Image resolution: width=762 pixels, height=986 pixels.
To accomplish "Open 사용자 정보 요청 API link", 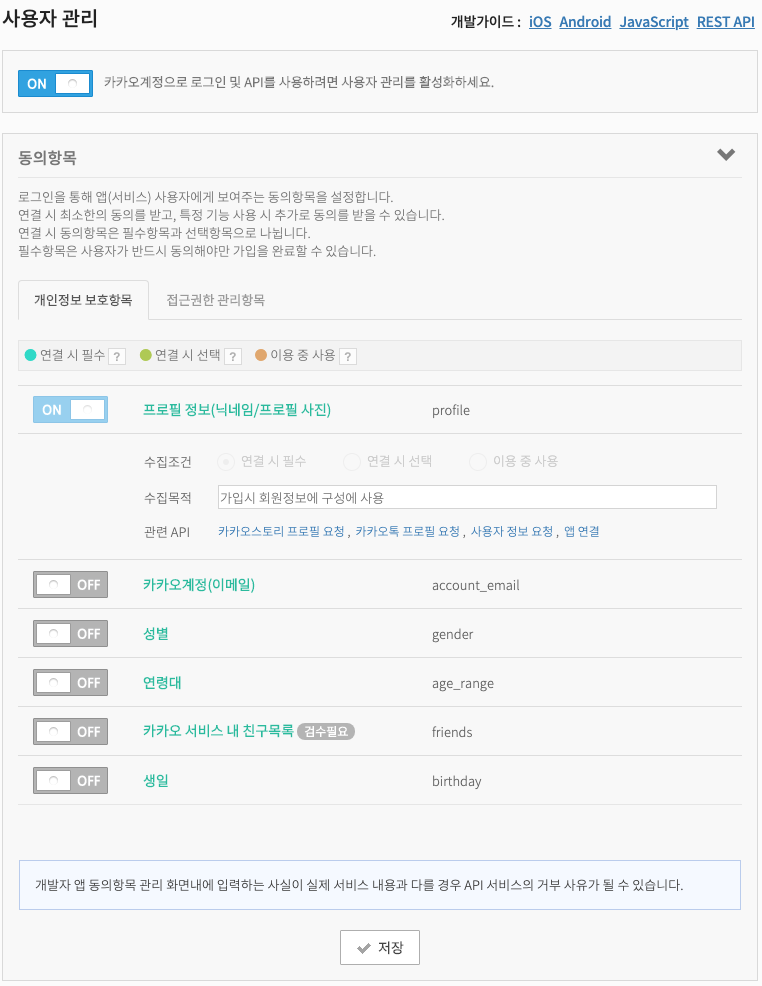I will click(512, 531).
